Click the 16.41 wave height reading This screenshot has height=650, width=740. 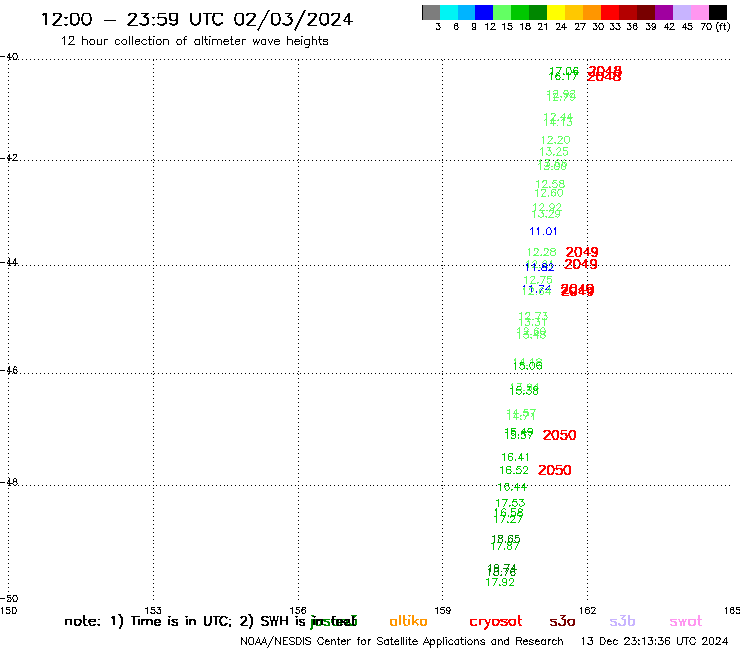pyautogui.click(x=515, y=457)
